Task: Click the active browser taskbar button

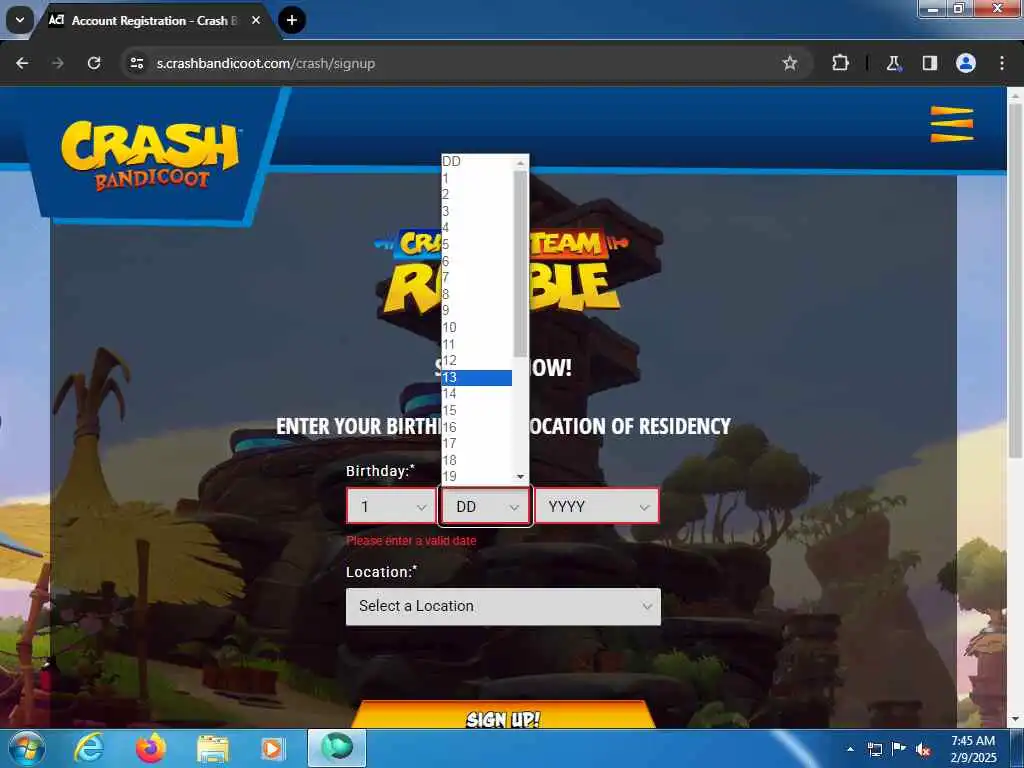Action: pos(337,748)
